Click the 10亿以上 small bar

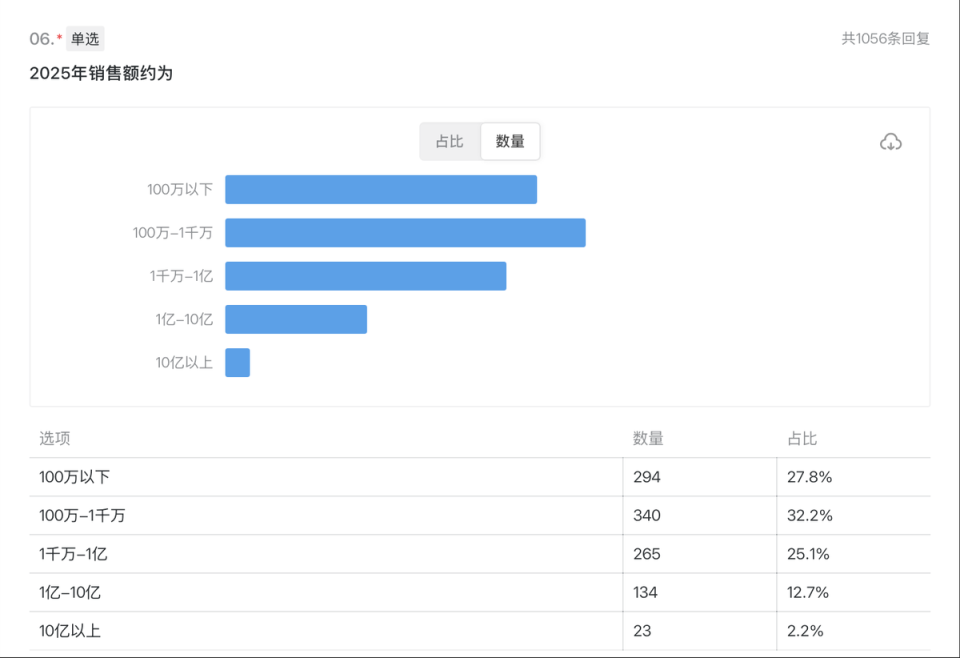point(237,362)
